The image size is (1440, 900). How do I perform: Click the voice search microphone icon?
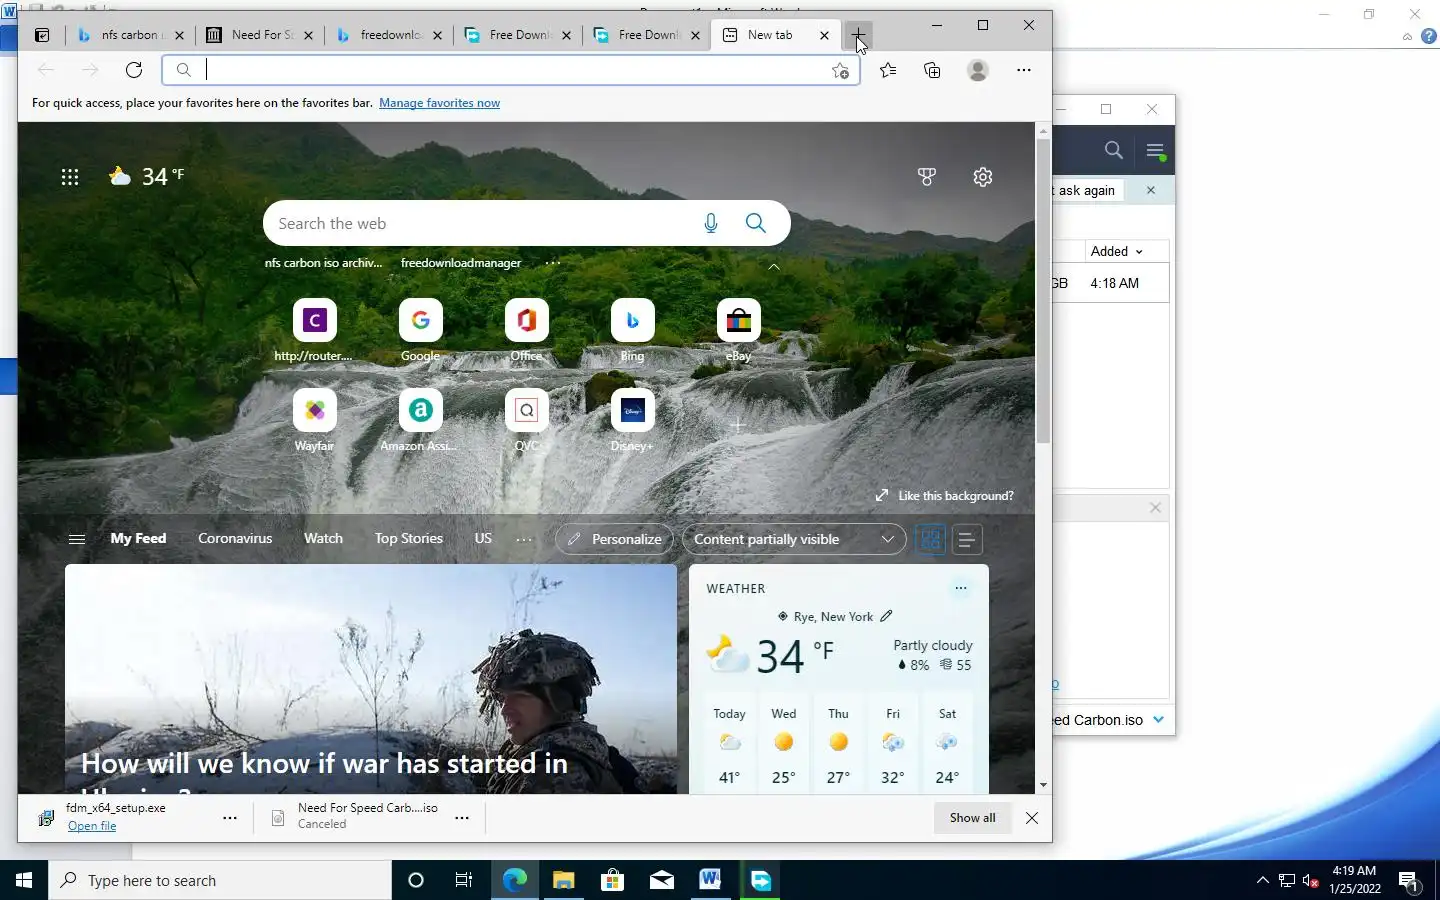tap(711, 224)
